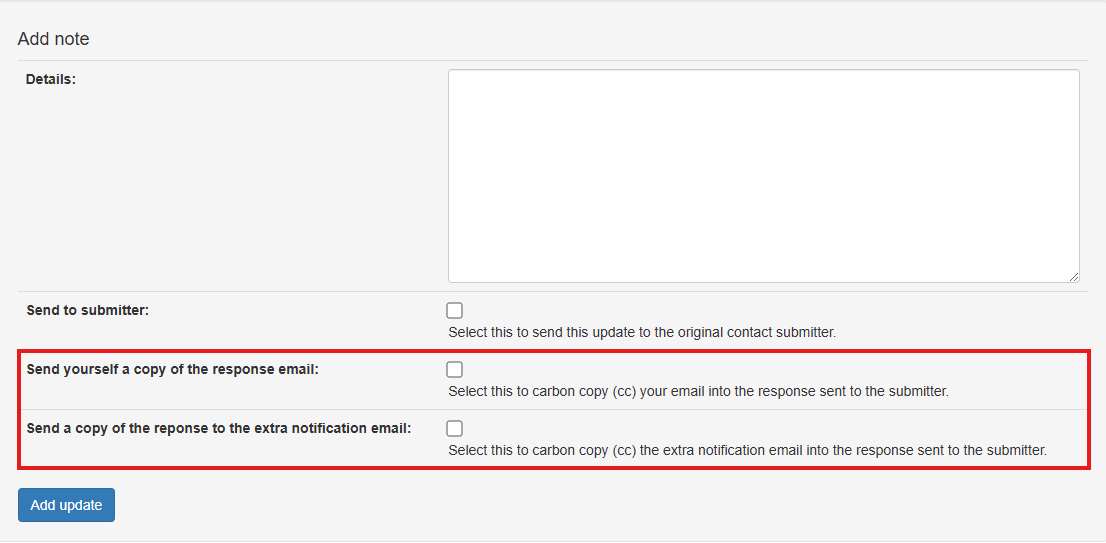Click the divider line below the Details row
This screenshot has width=1106, height=543.
click(x=553, y=291)
